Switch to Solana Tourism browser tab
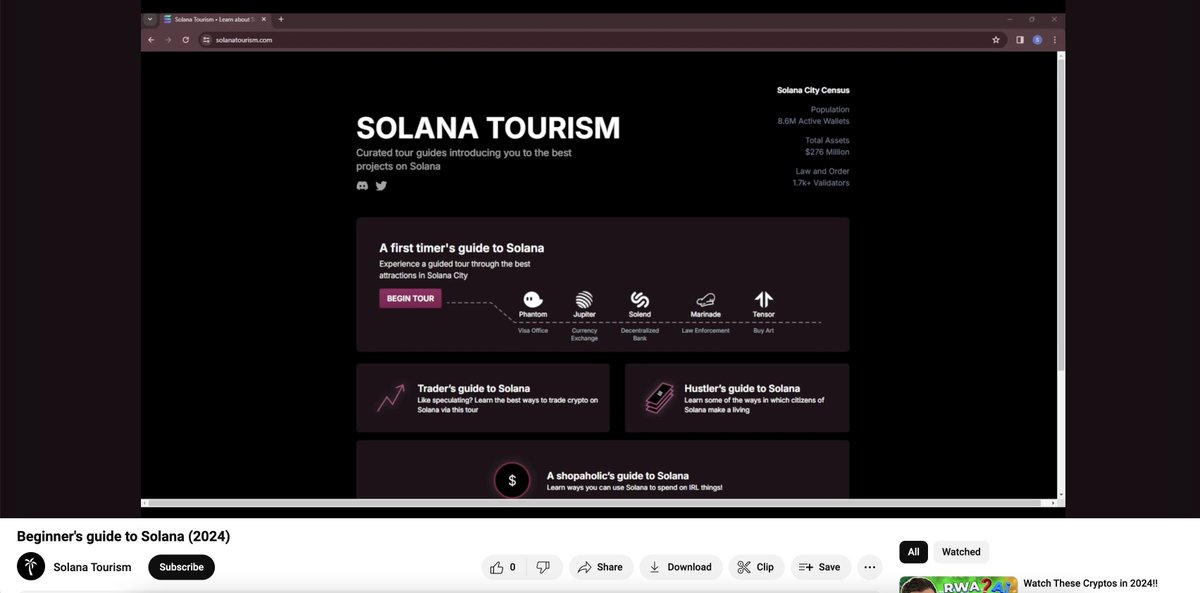Viewport: 1200px width, 593px height. tap(215, 19)
